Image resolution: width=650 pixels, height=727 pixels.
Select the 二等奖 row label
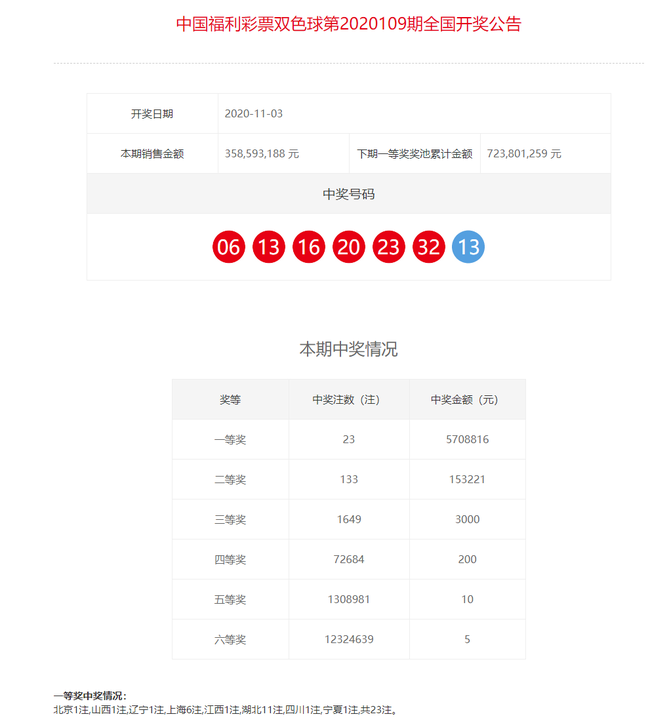(x=230, y=479)
